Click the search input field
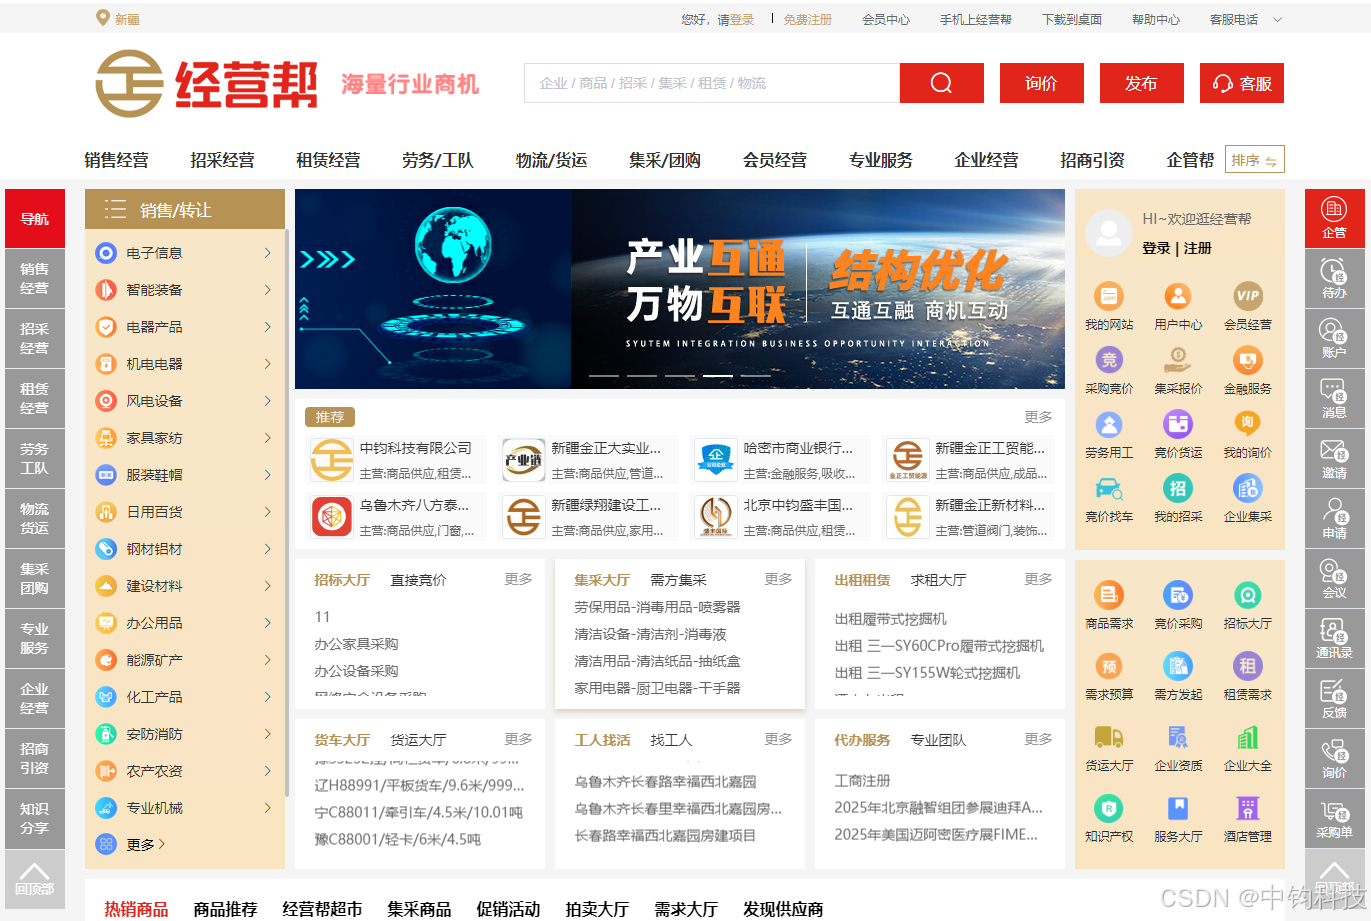 coord(712,83)
